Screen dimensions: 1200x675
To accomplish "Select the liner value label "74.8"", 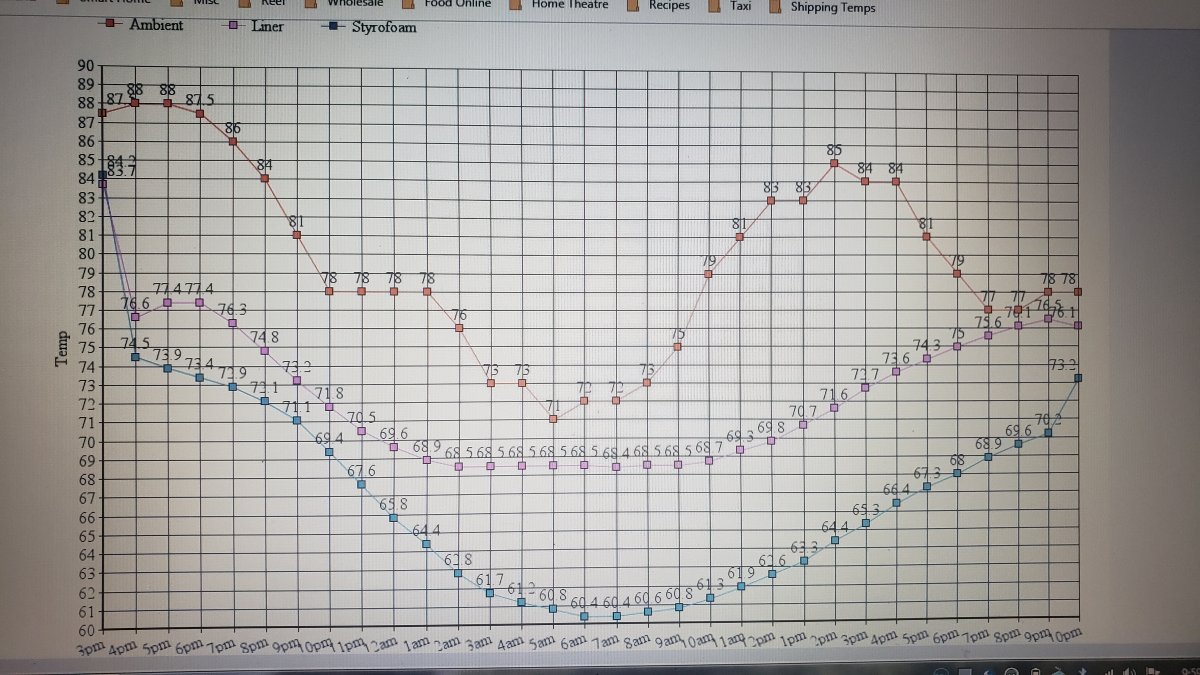I will tap(265, 336).
